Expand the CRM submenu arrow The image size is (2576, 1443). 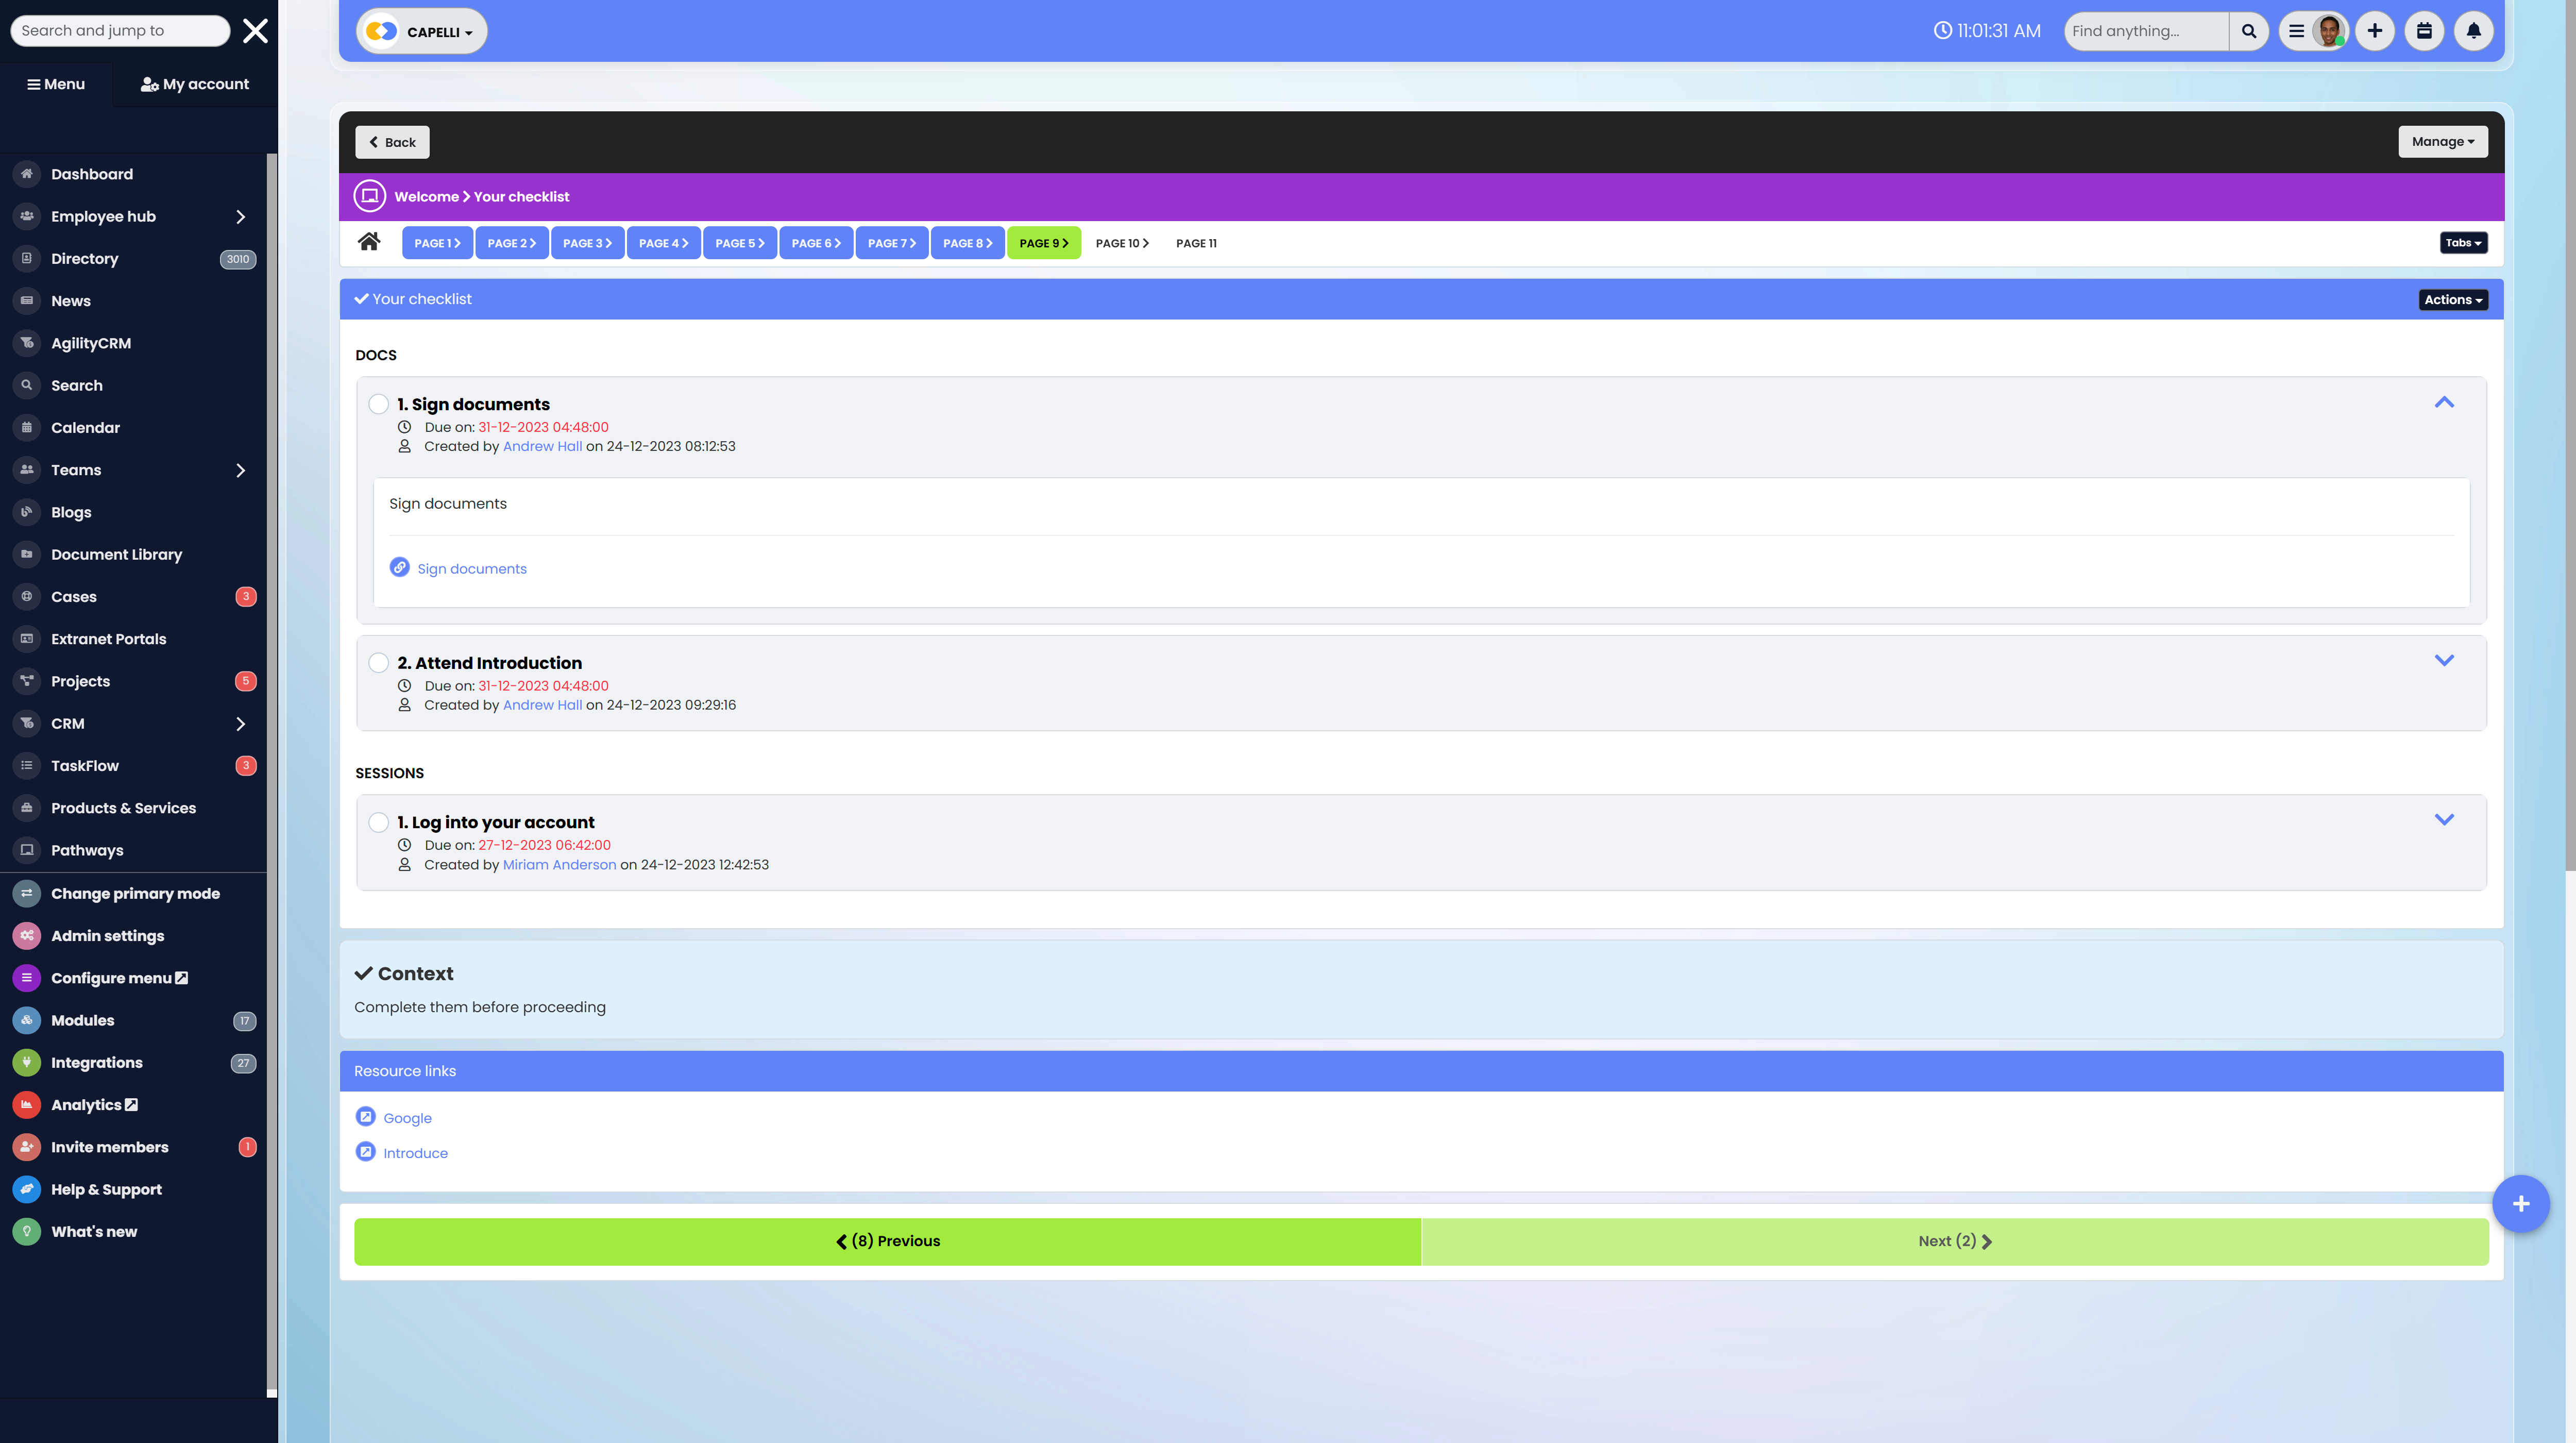[240, 724]
